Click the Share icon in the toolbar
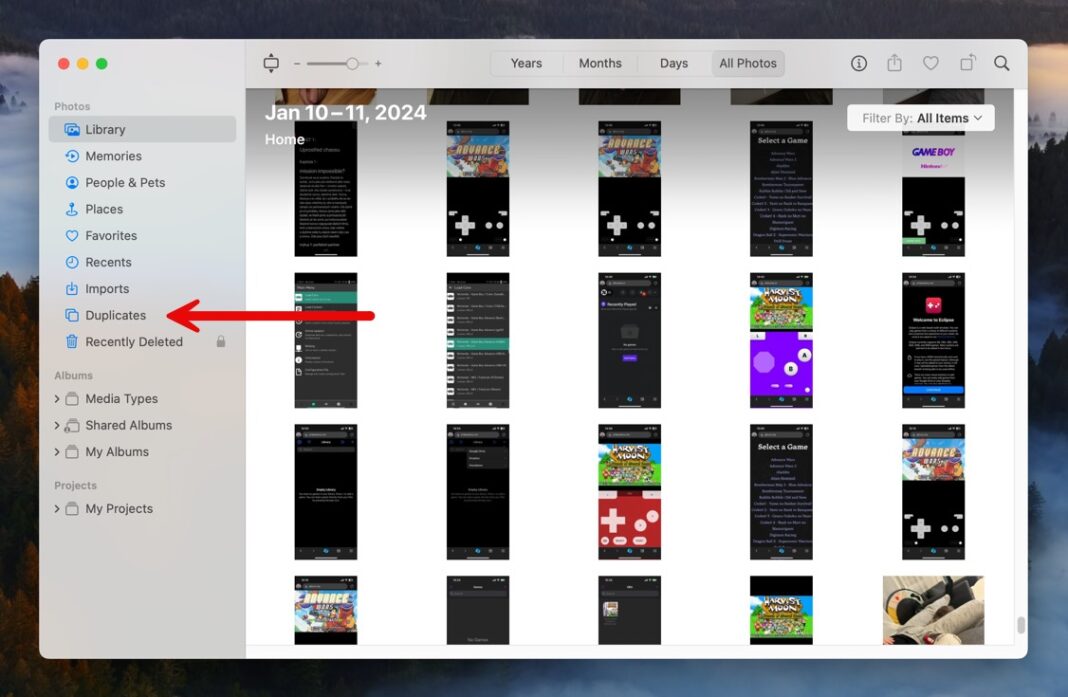 coord(894,62)
